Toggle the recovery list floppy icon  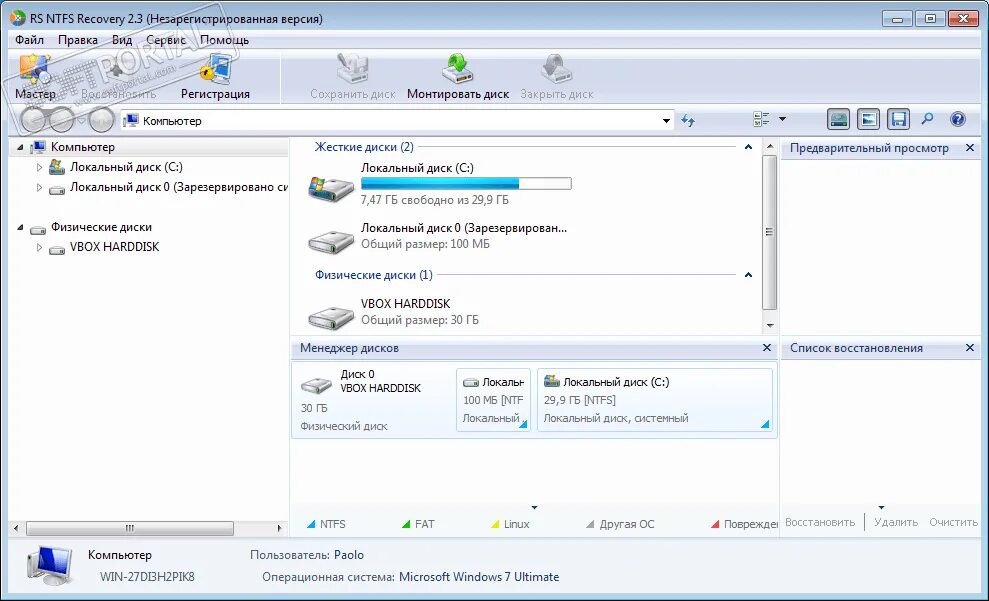point(899,119)
